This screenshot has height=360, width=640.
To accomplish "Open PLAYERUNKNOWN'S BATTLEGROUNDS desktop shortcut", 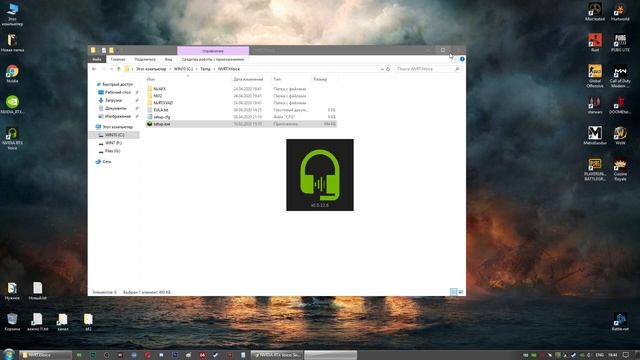I will [595, 170].
